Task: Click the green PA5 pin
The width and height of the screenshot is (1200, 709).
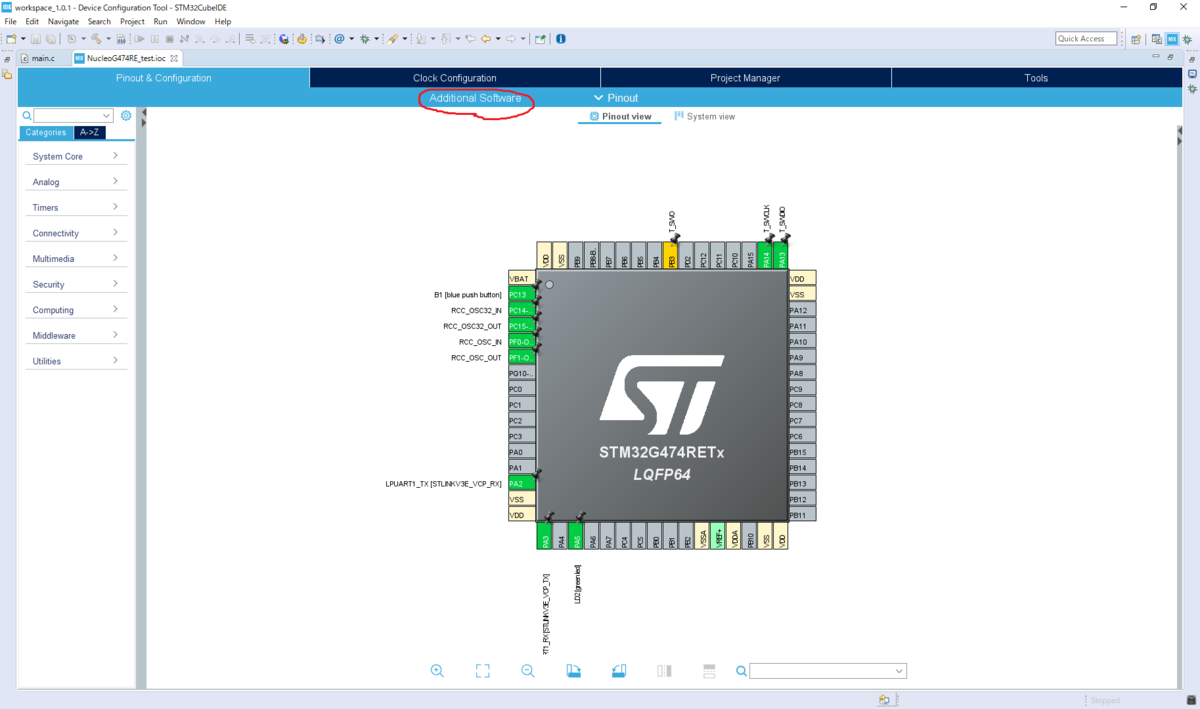Action: 577,536
